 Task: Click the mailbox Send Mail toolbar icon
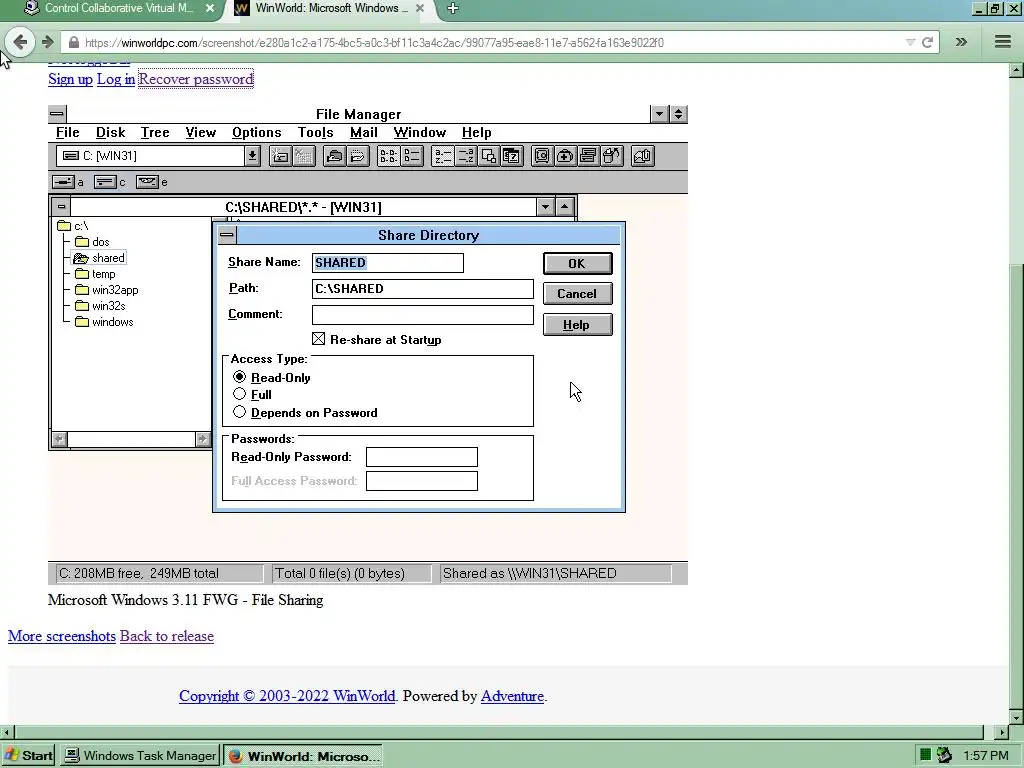point(643,156)
